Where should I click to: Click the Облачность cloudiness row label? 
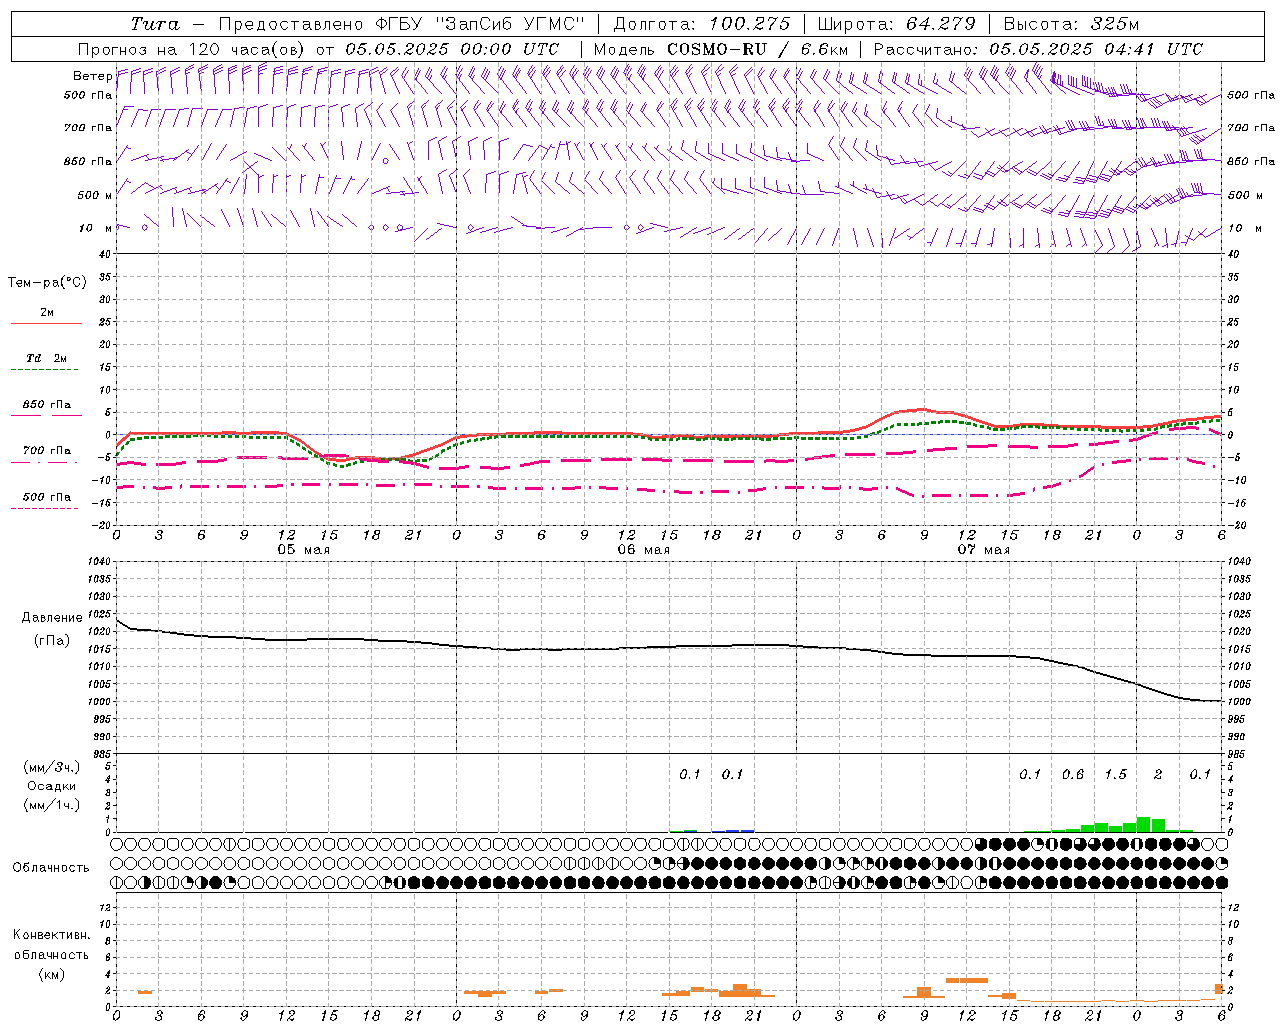click(x=51, y=867)
